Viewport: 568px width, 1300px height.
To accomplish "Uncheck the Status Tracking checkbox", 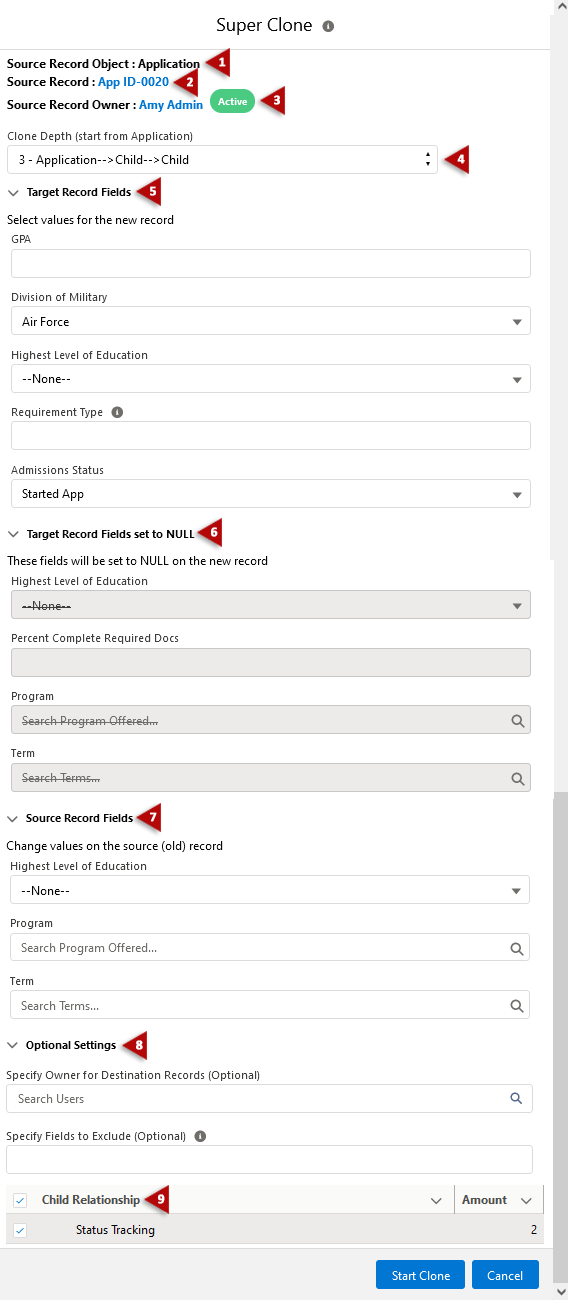I will [x=20, y=1230].
